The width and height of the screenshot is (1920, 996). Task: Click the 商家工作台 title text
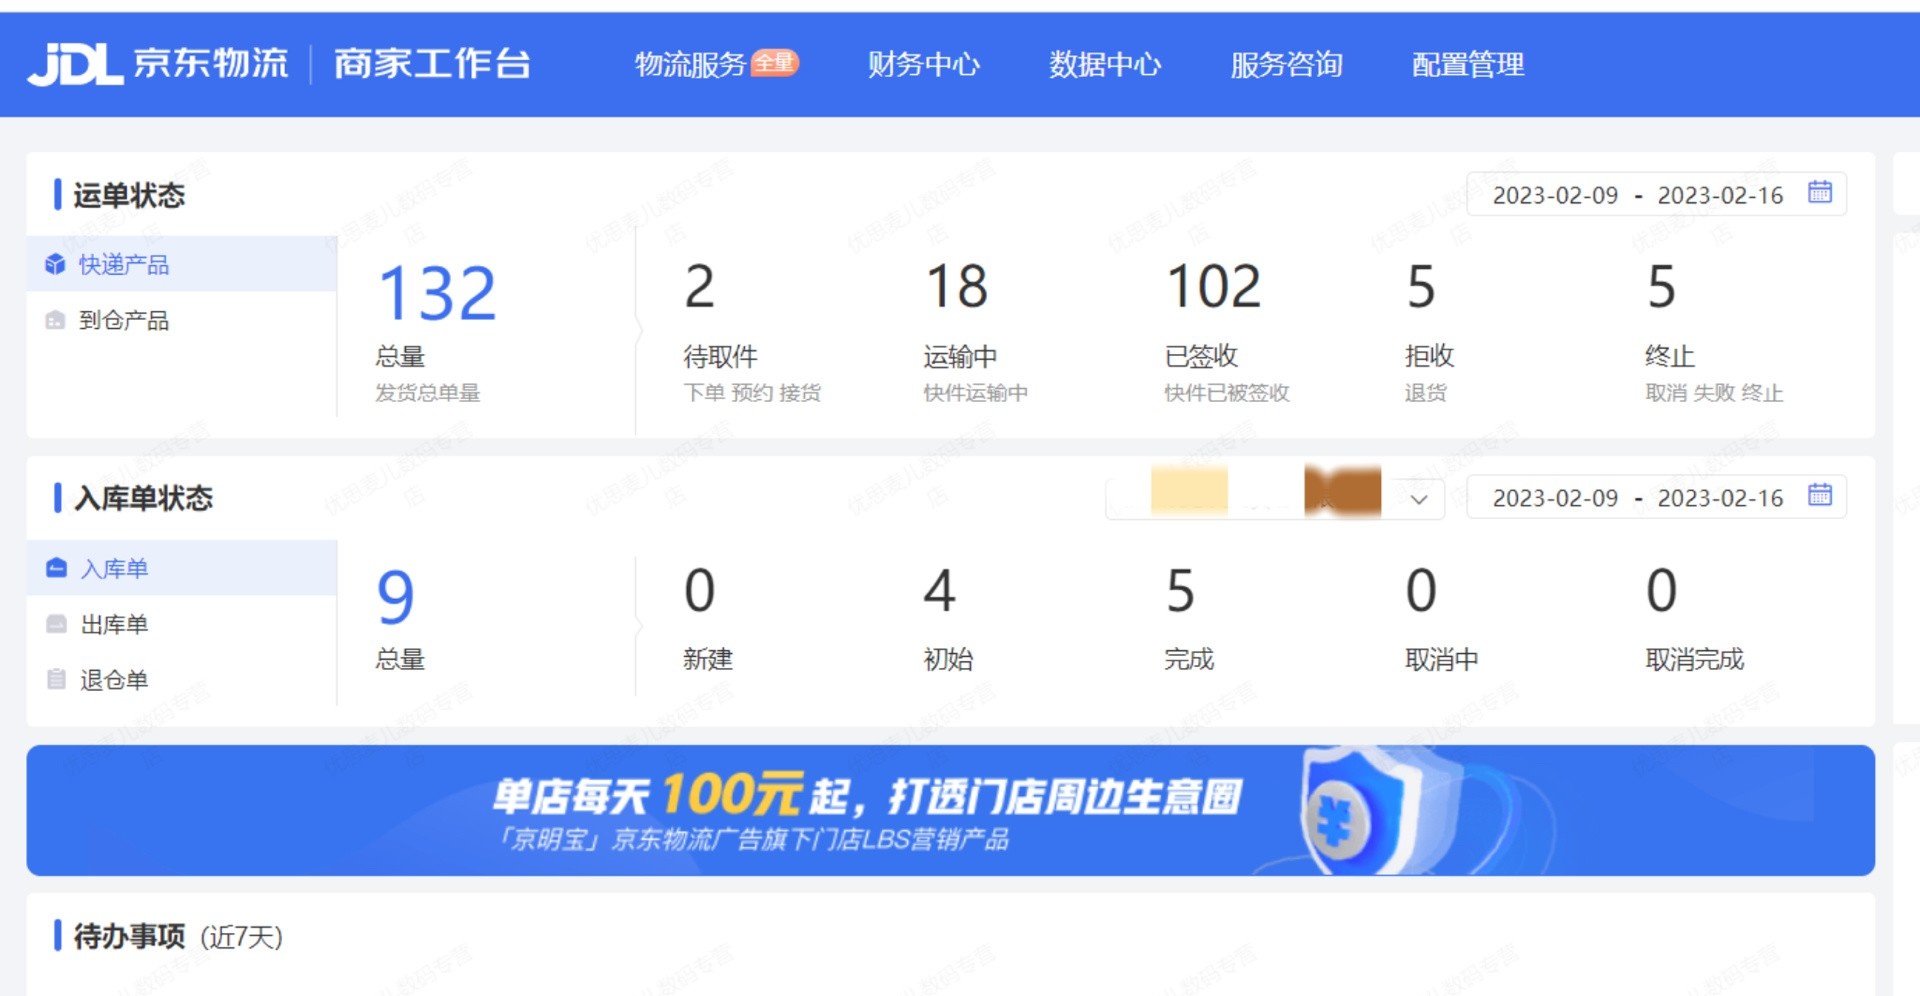click(x=431, y=64)
